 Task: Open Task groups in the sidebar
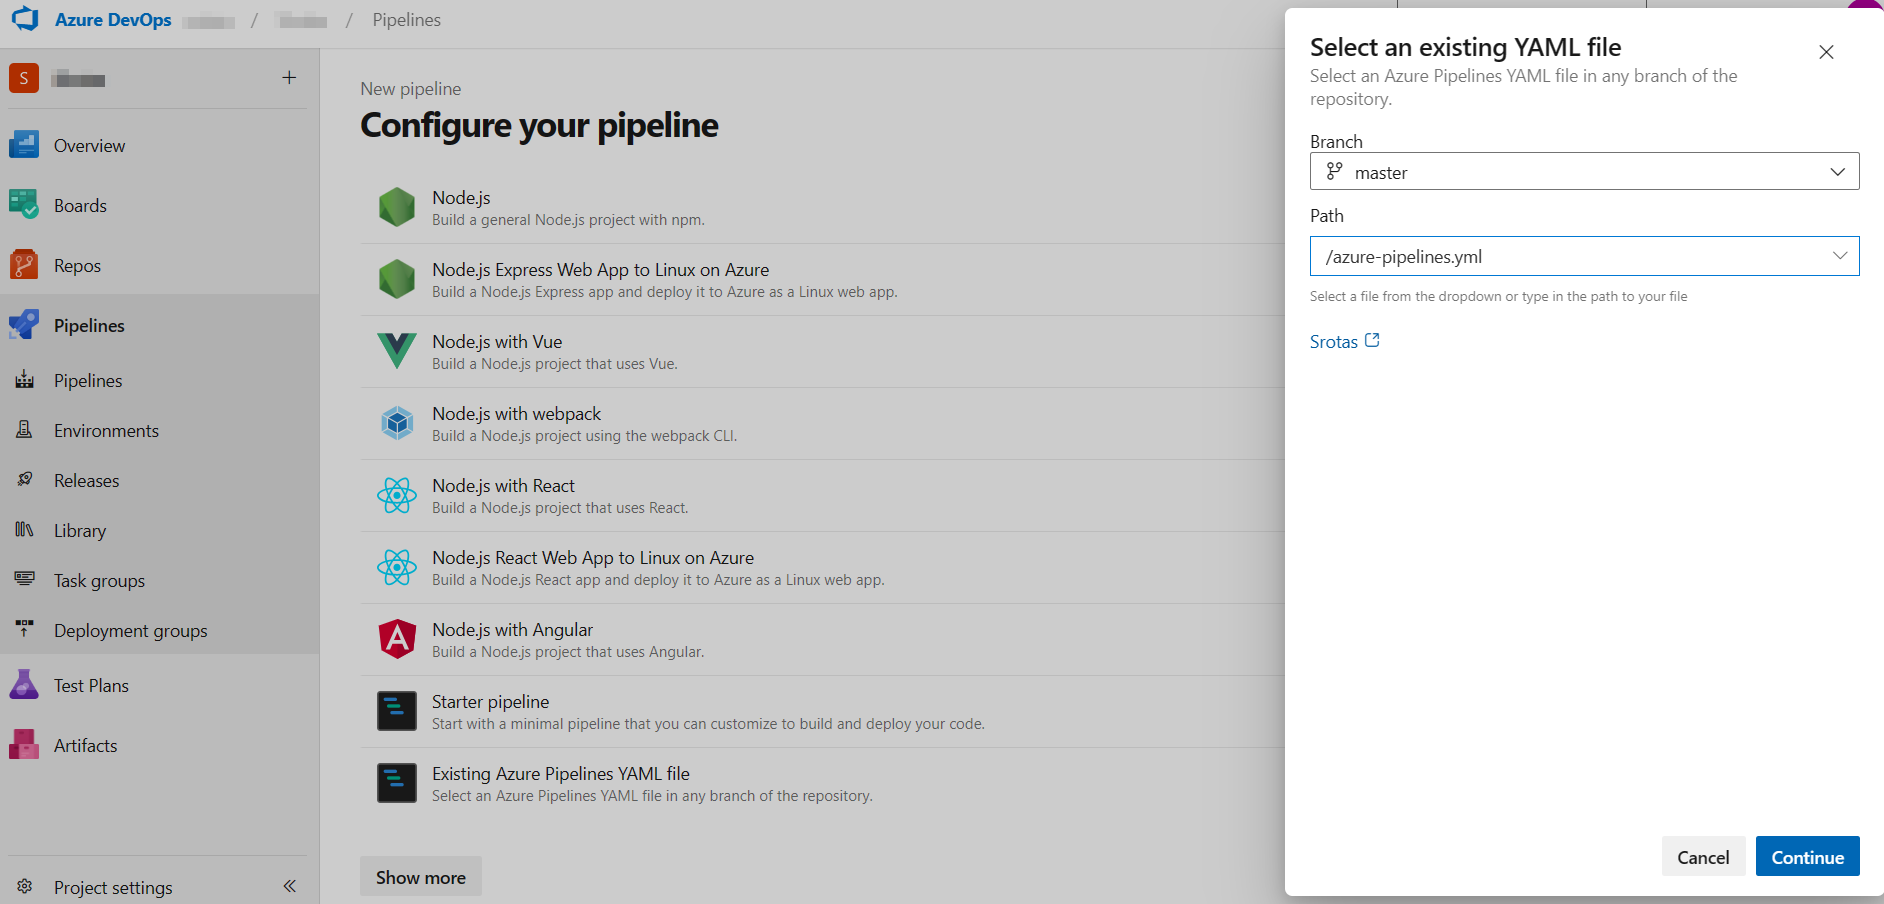[160, 580]
